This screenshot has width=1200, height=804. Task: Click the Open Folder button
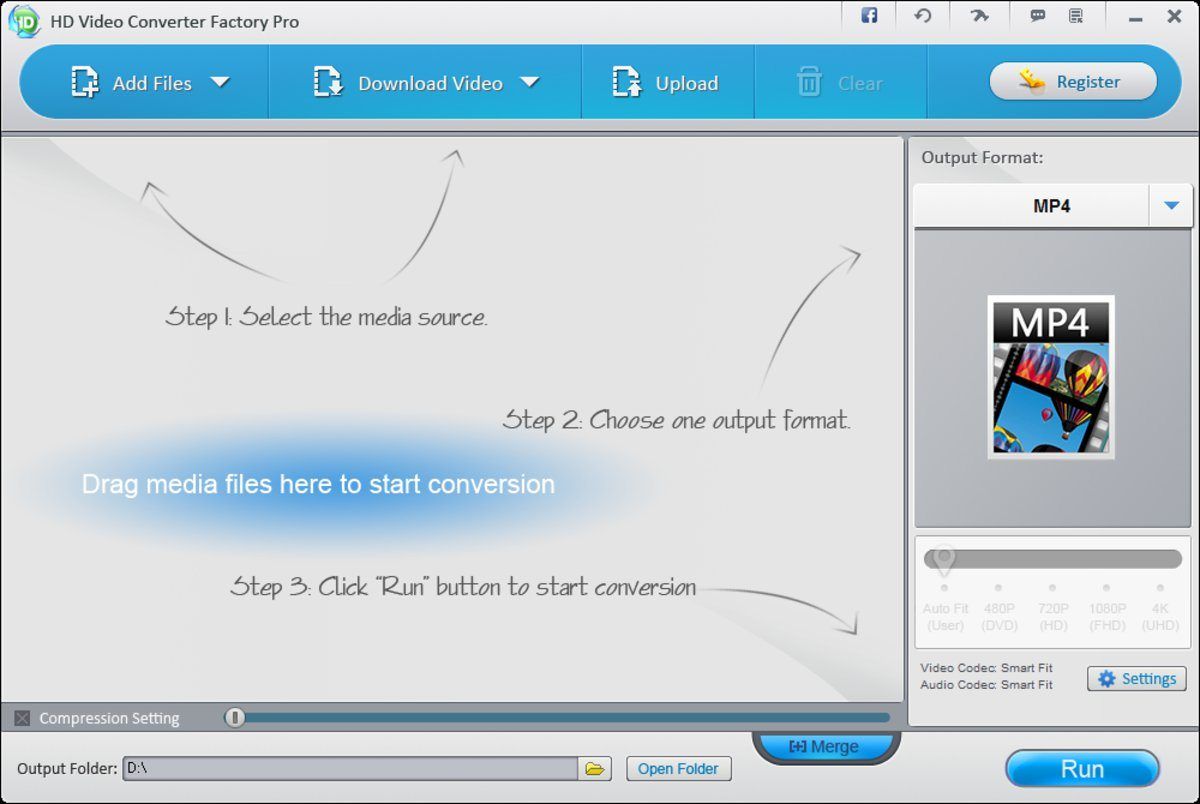pos(678,768)
